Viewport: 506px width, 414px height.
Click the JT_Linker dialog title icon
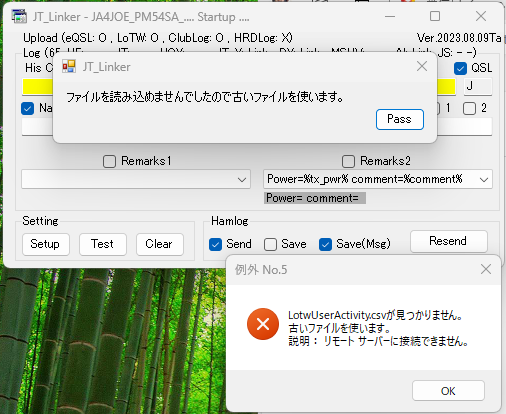click(69, 66)
